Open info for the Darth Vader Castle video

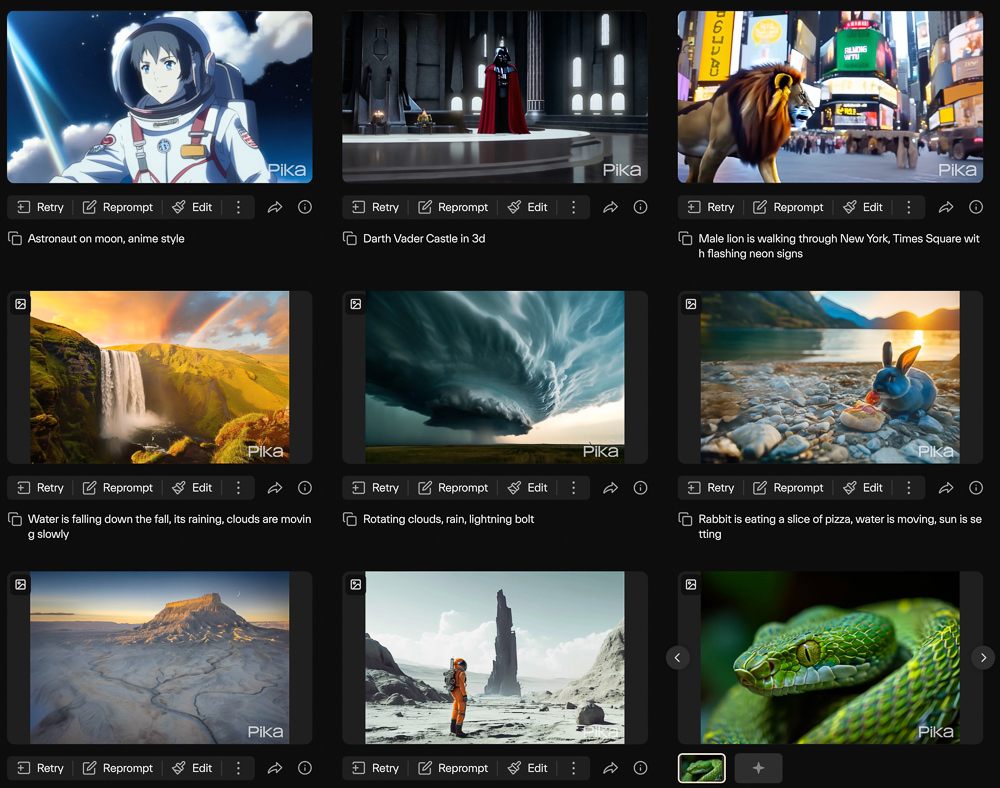pos(640,207)
